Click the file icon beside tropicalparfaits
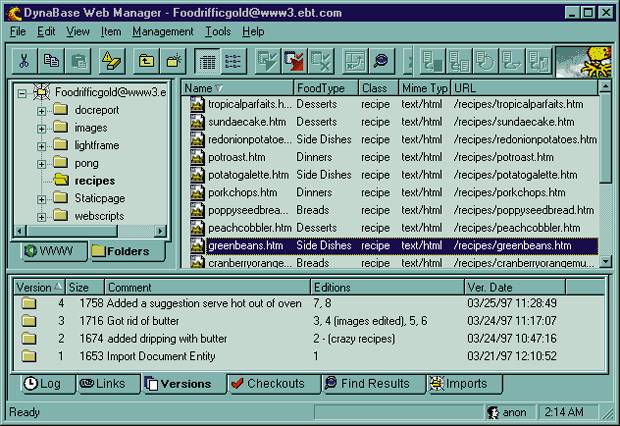The height and width of the screenshot is (426, 620). point(197,104)
